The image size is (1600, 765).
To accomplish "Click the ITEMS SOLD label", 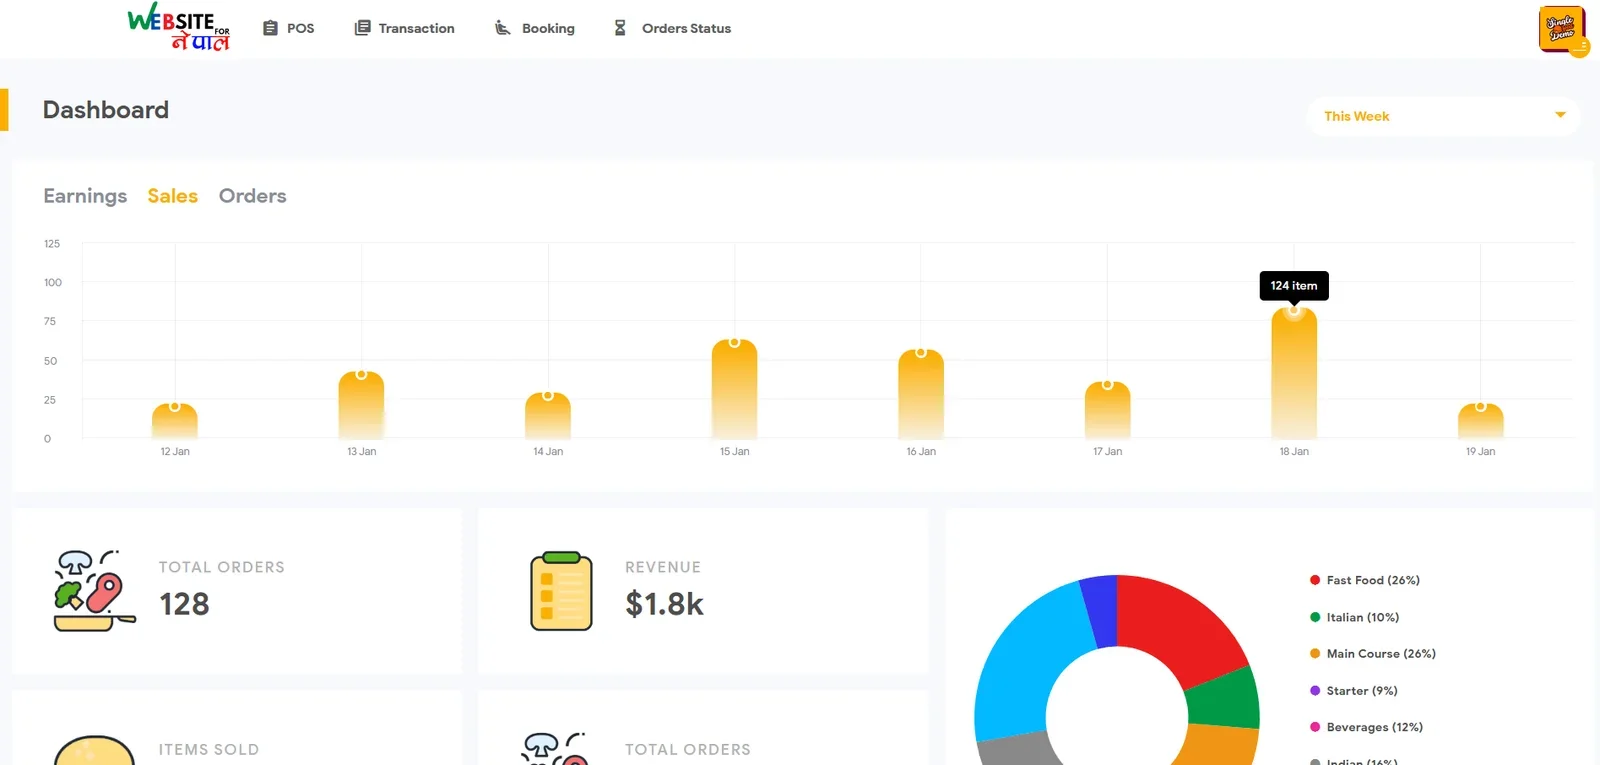I will click(209, 750).
